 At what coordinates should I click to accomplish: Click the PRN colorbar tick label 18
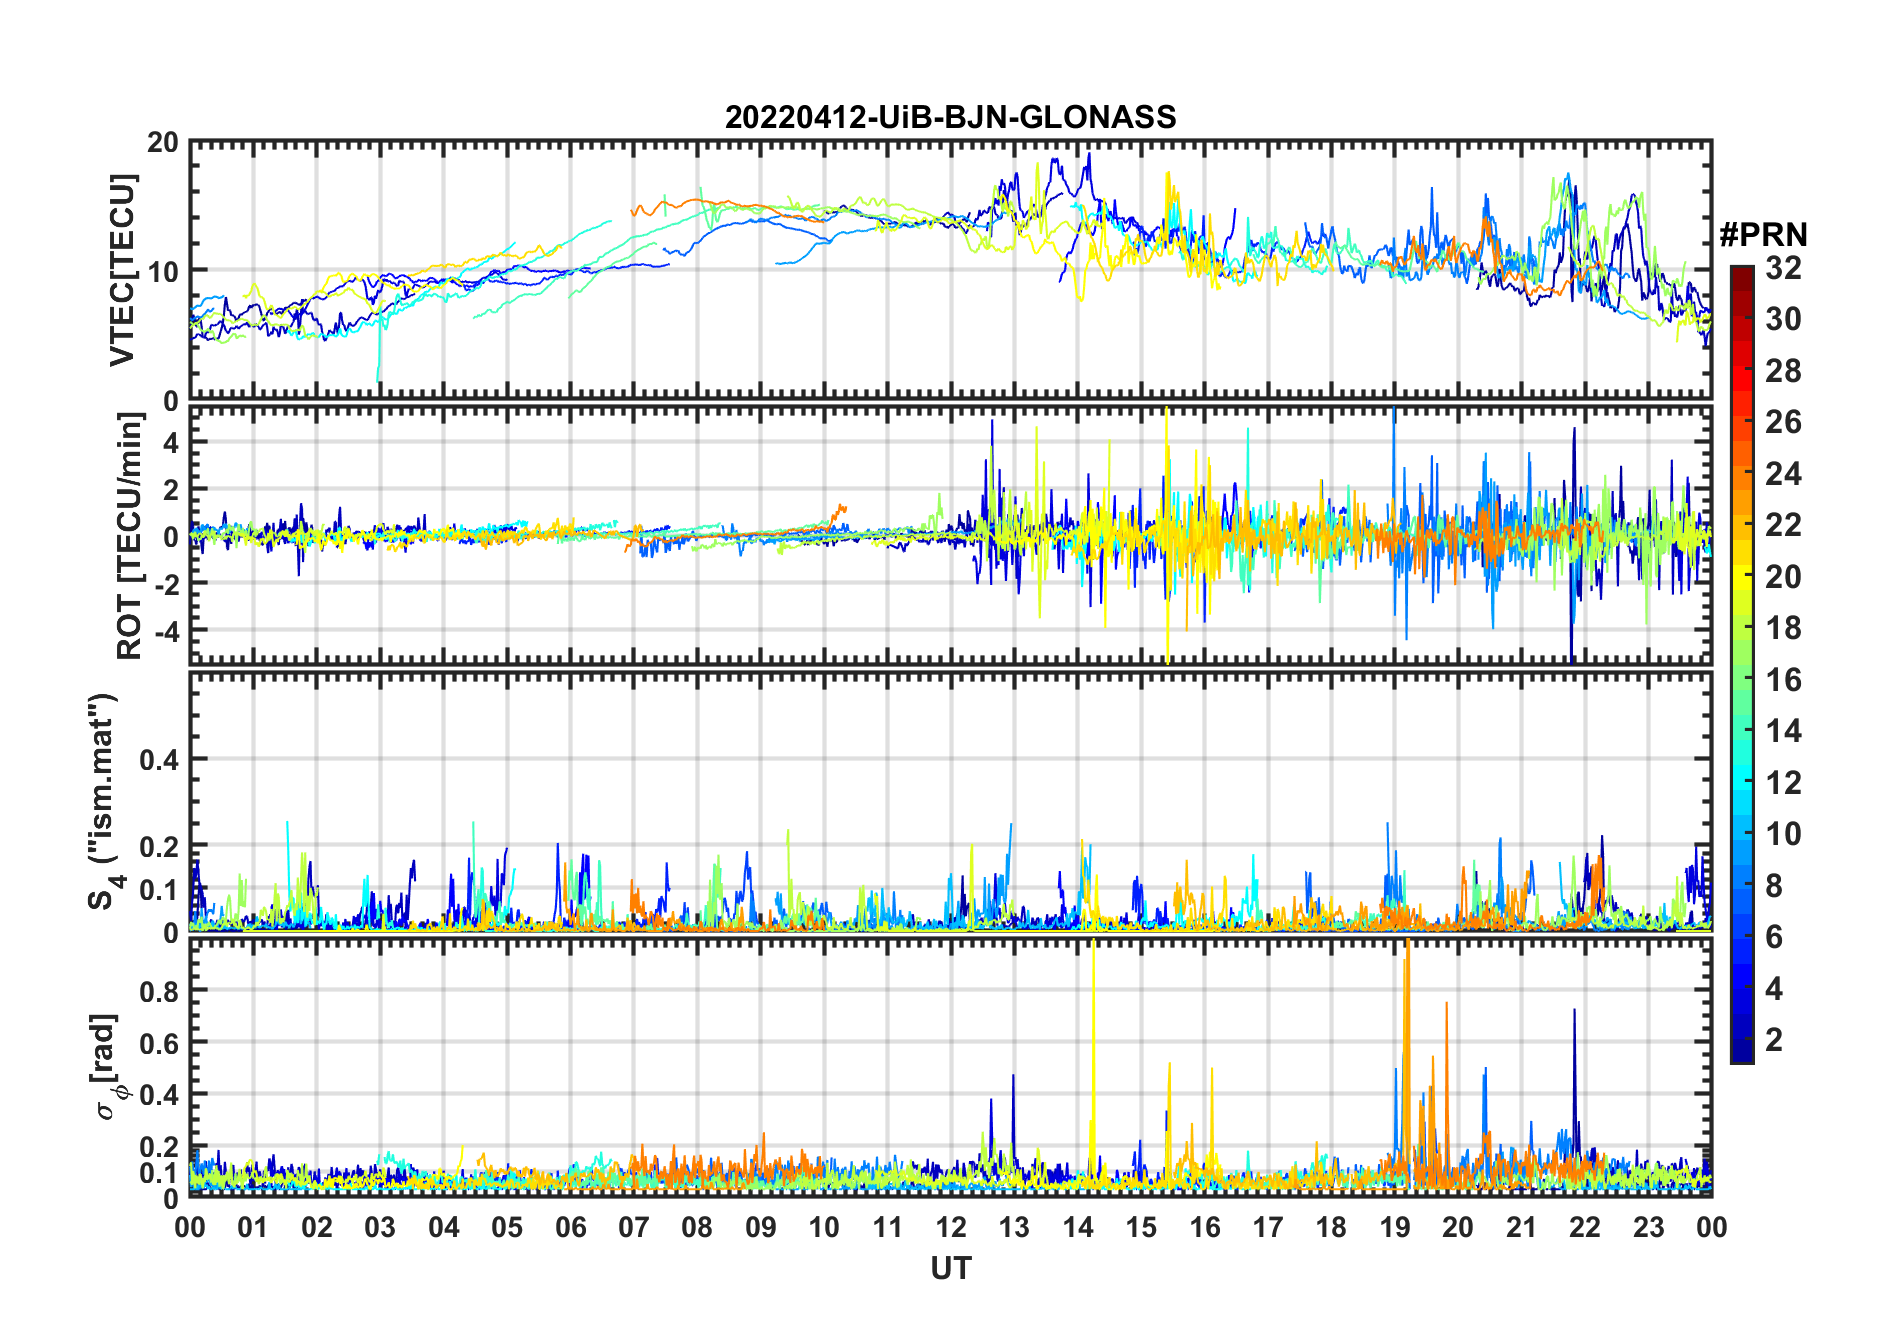tap(1783, 628)
